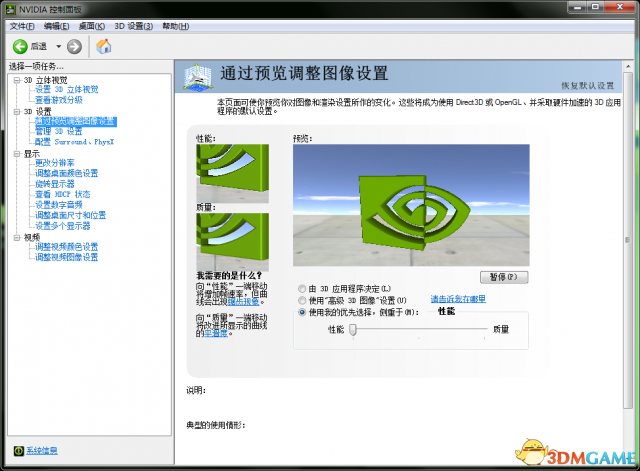Click the "恢复默认设置" link
This screenshot has height=471, width=640.
(595, 85)
